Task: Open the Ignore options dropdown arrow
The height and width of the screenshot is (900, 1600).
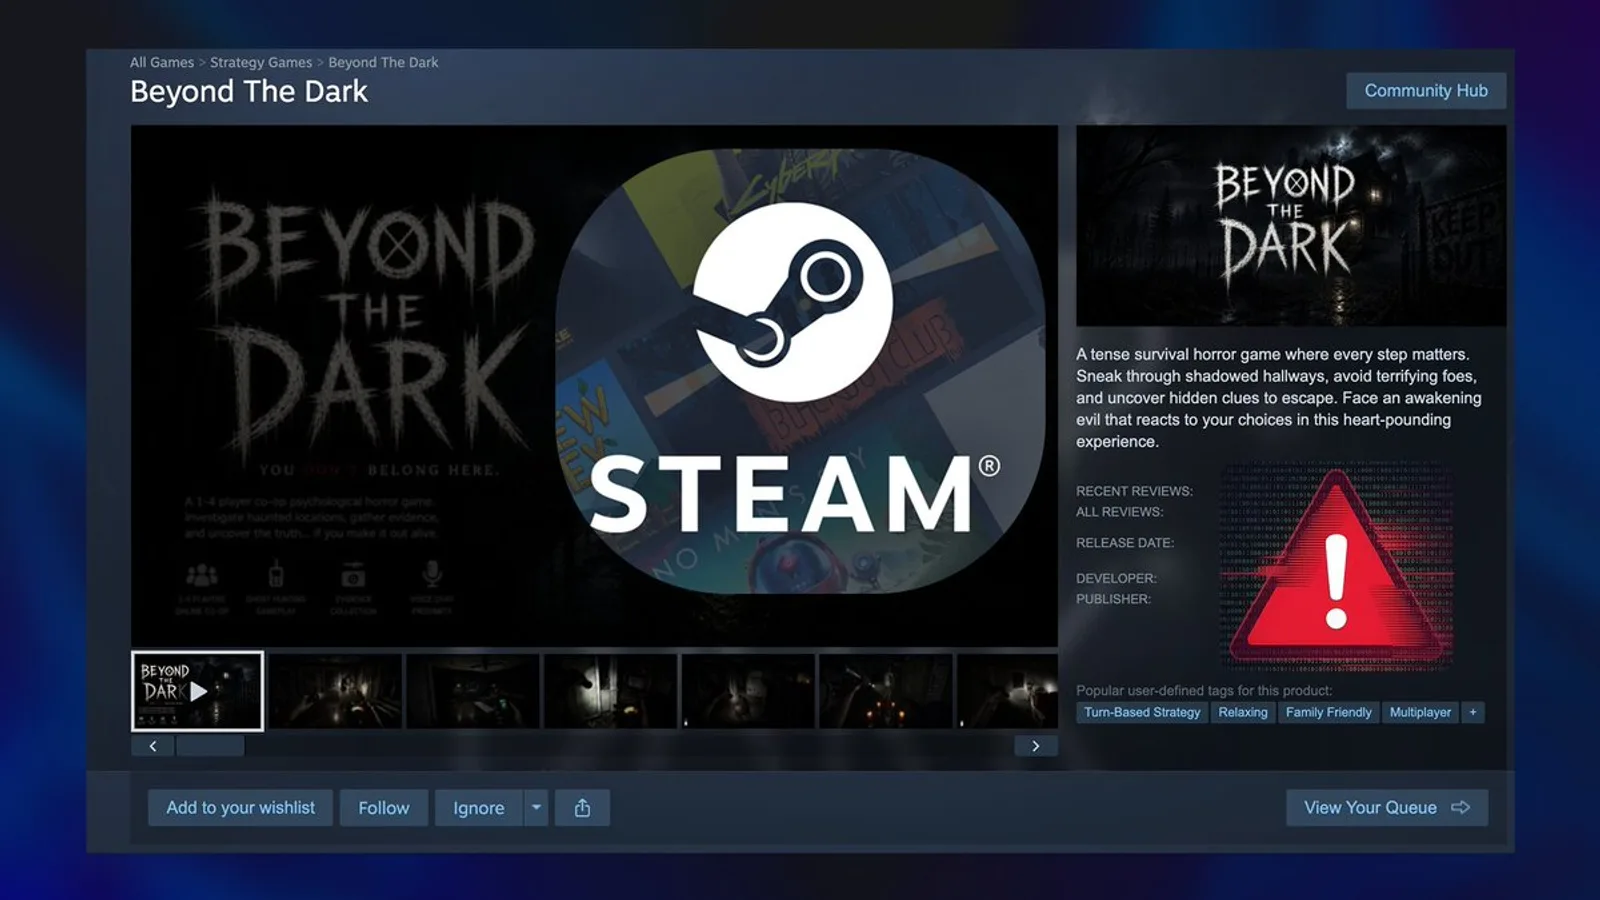Action: tap(536, 807)
